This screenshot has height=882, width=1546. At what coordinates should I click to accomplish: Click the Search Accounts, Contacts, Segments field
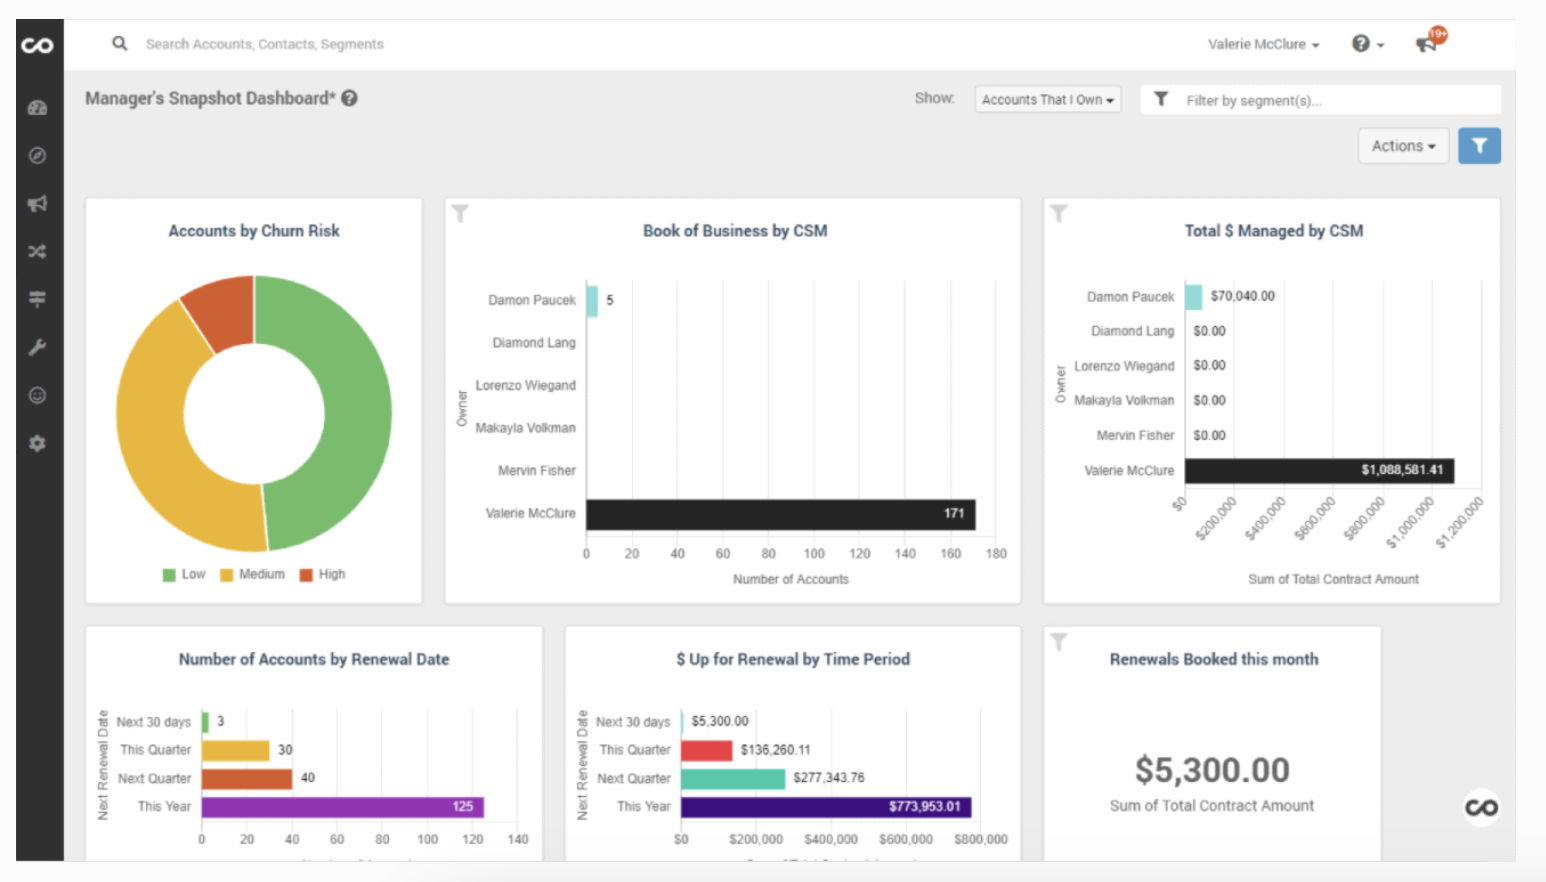pyautogui.click(x=265, y=44)
